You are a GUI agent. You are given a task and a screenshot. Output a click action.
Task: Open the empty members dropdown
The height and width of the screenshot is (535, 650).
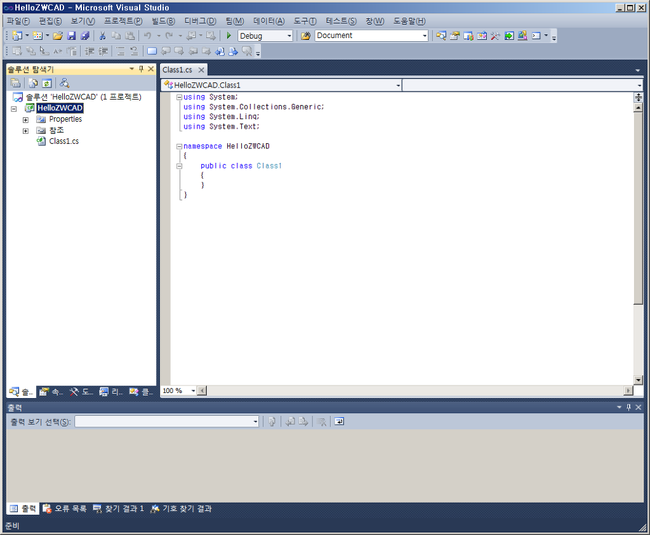click(x=639, y=85)
